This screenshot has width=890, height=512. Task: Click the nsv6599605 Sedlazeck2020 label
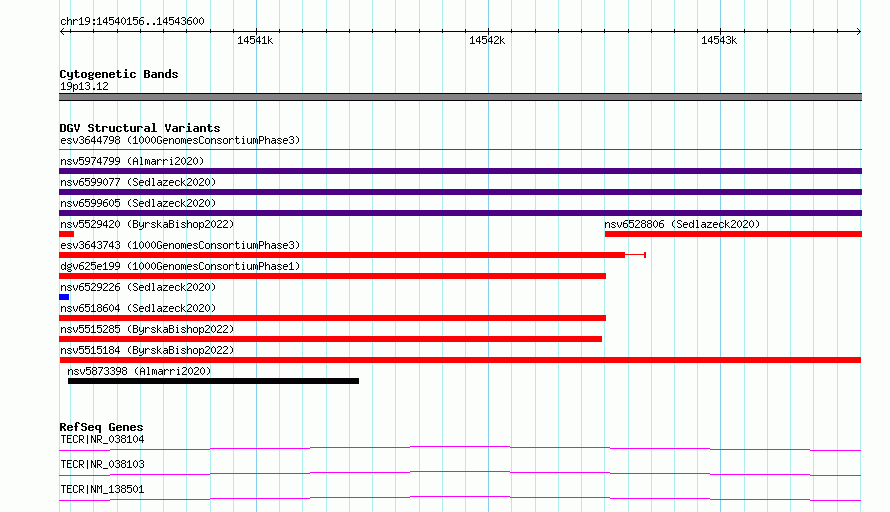(138, 203)
